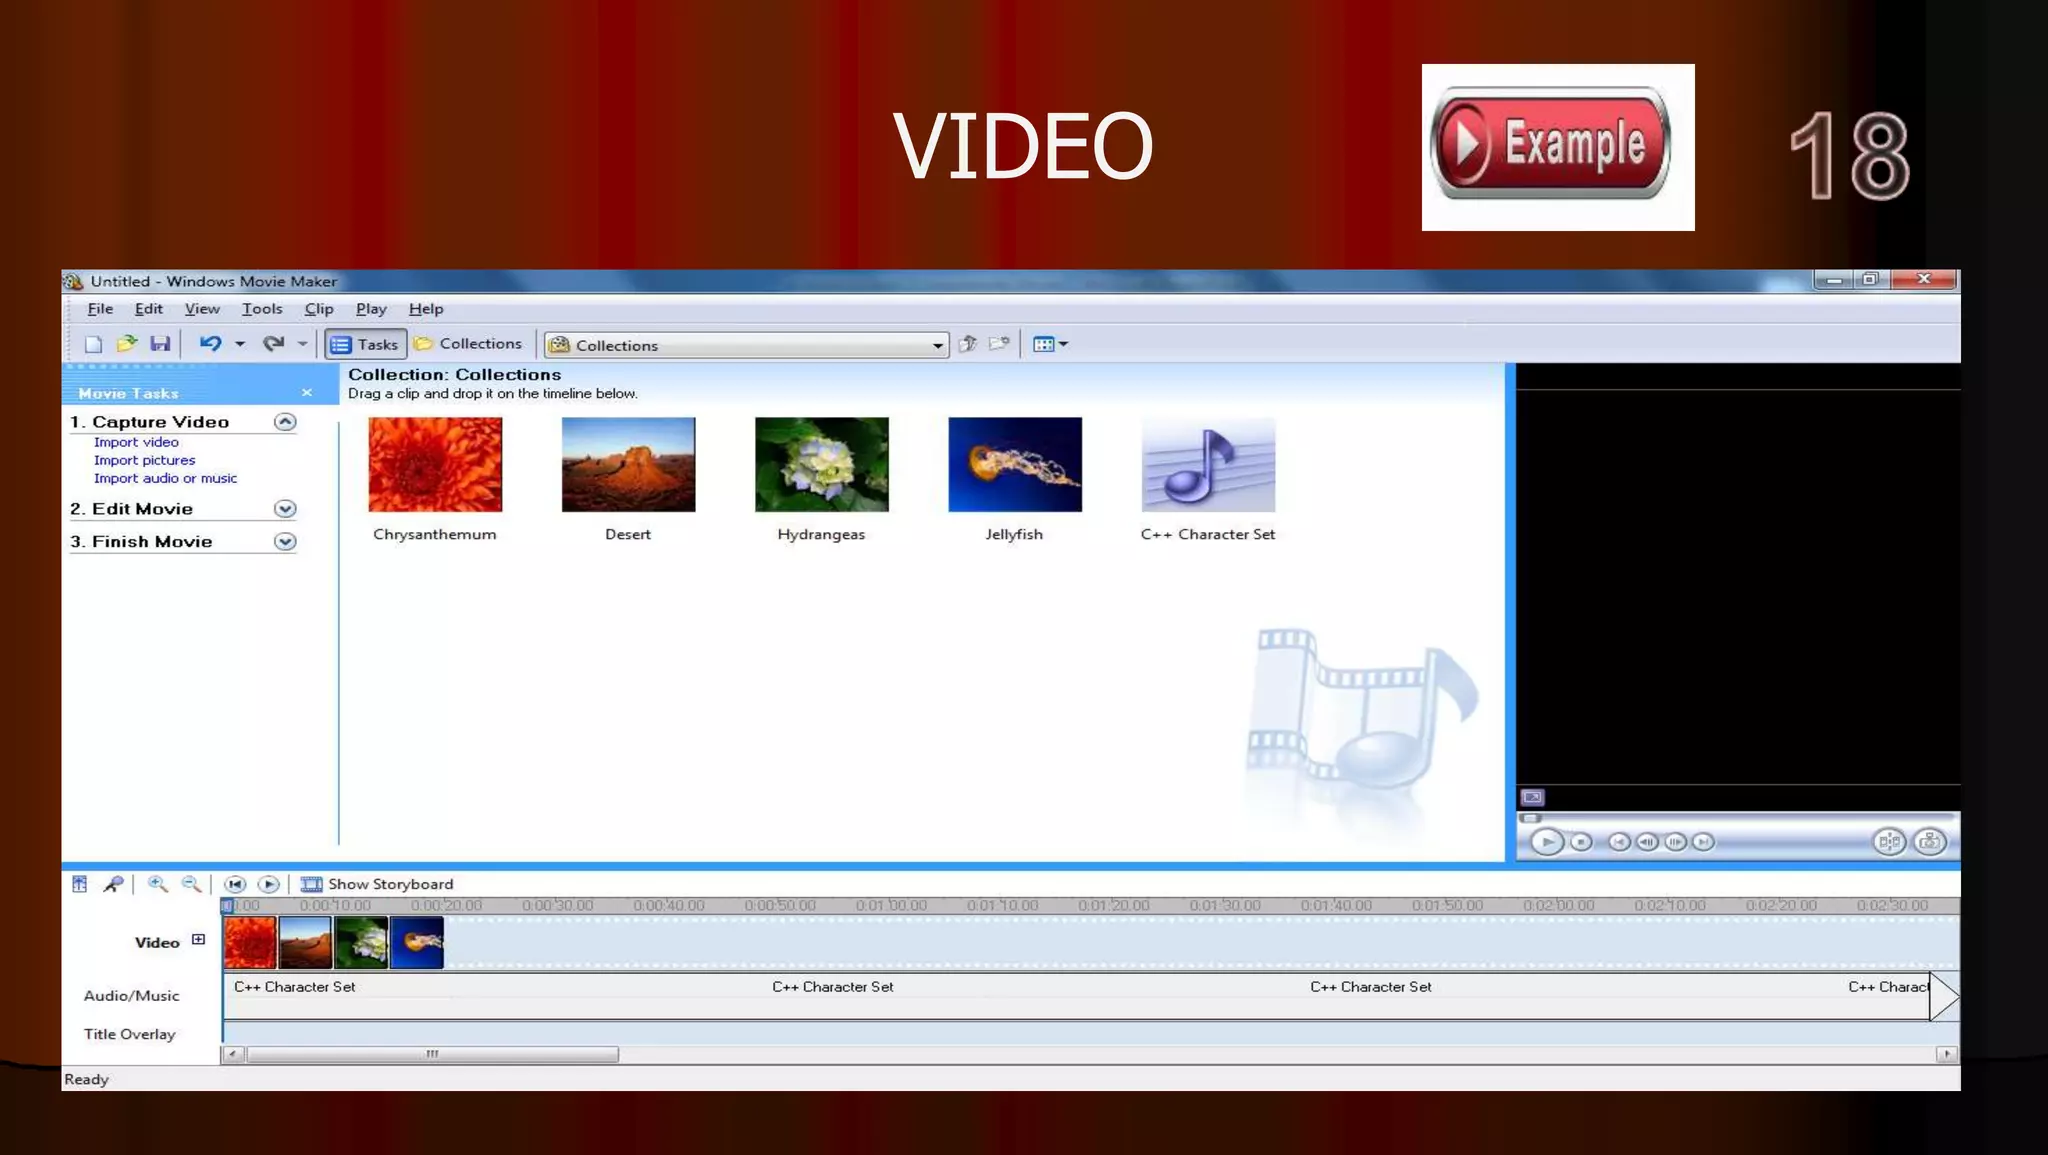The width and height of the screenshot is (2048, 1155).
Task: Click the Next Frame button
Action: coord(1675,842)
